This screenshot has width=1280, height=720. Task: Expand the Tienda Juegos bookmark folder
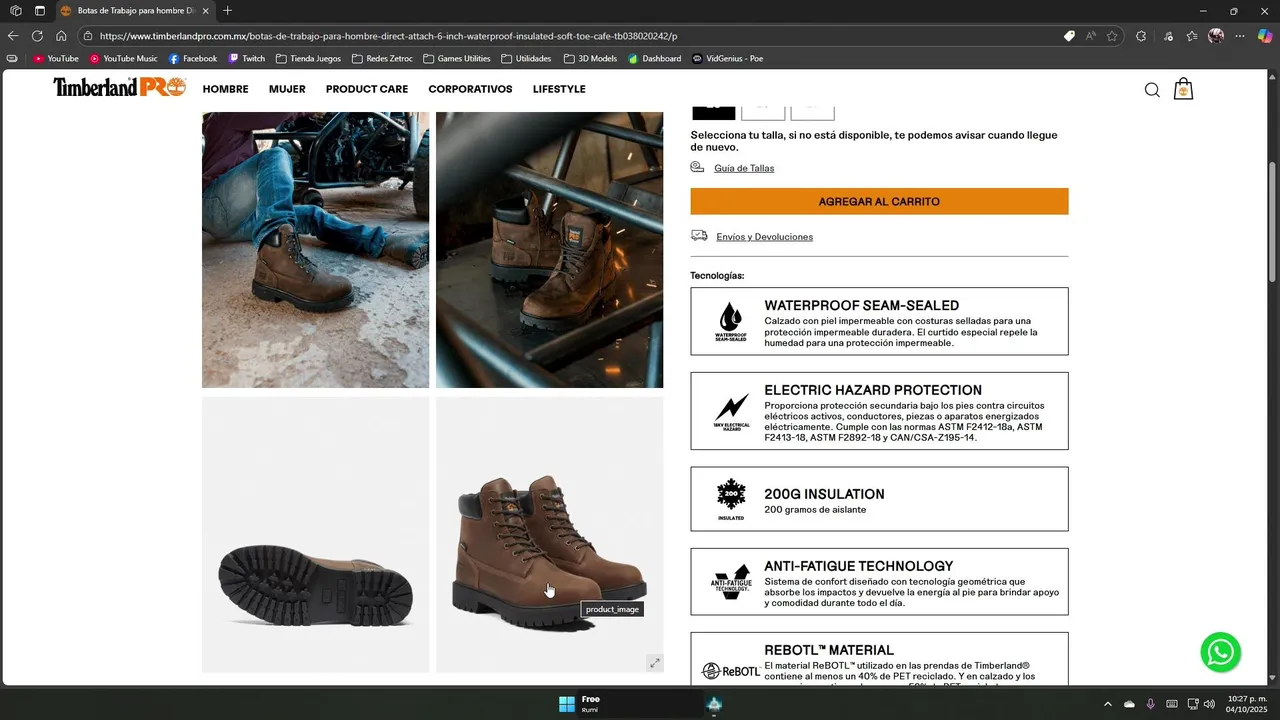[308, 59]
